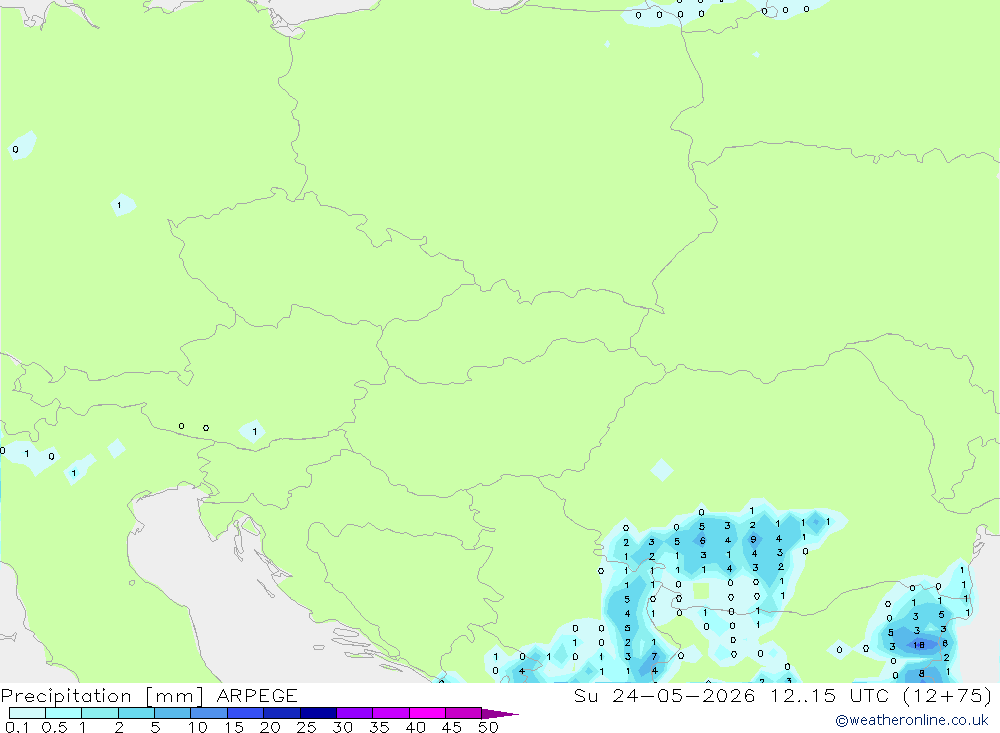Choose the navy swatch between 25 and 30
Image resolution: width=1000 pixels, height=733 pixels.
(x=318, y=713)
